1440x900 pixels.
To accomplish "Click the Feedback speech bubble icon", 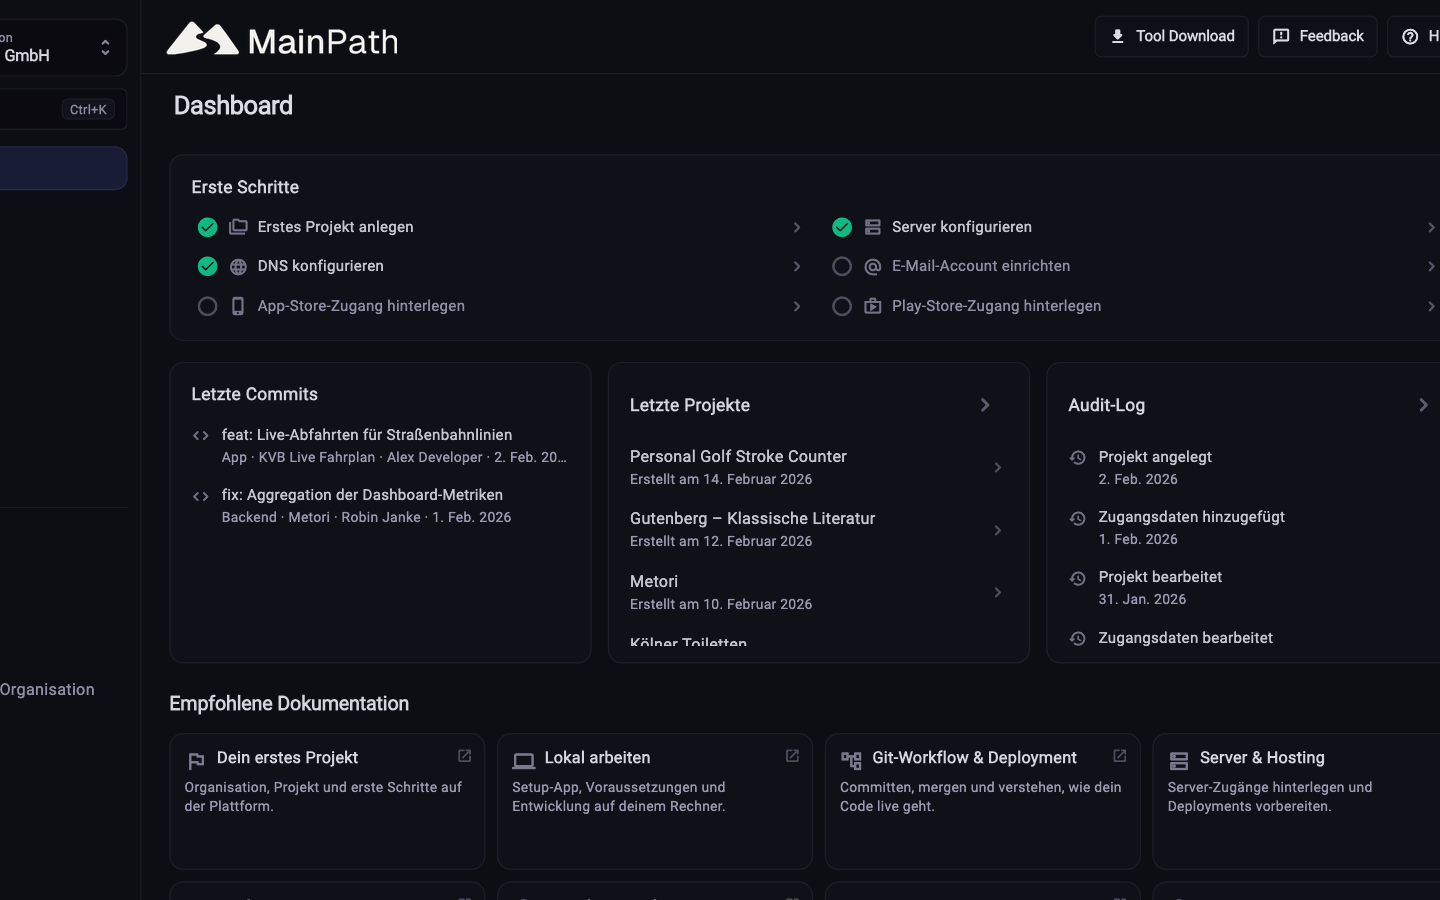I will 1281,36.
